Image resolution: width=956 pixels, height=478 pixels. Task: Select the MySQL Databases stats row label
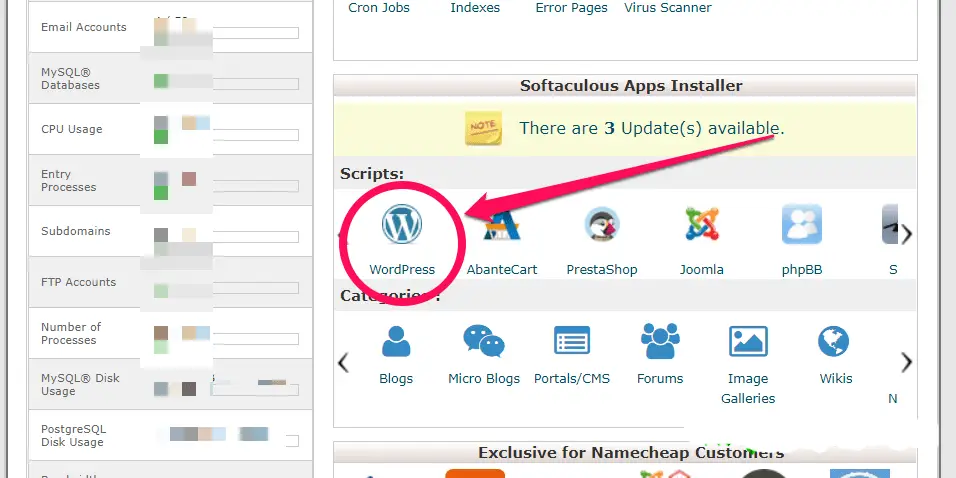pos(70,79)
